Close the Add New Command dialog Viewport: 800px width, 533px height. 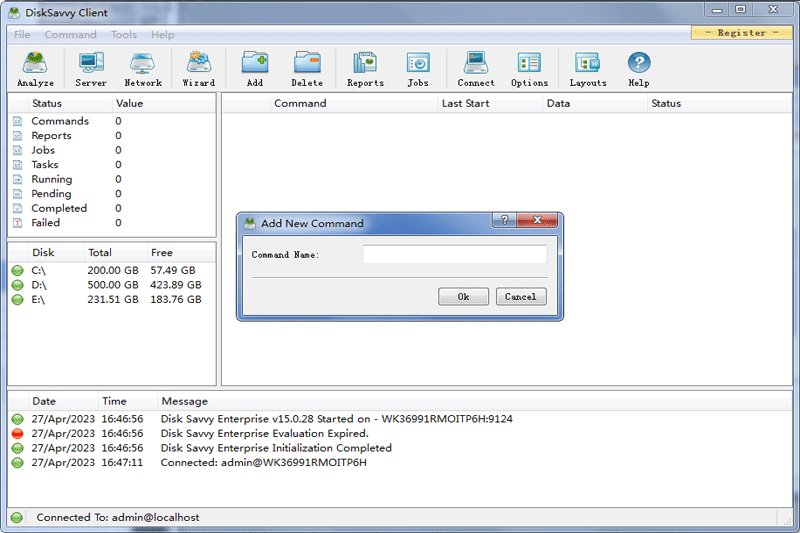pos(537,220)
